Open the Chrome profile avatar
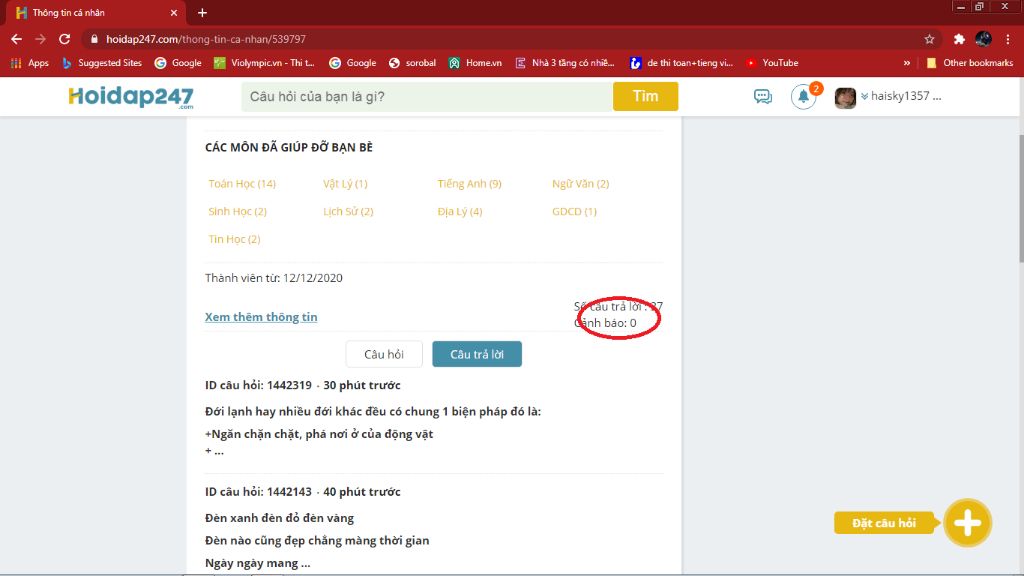 click(x=984, y=39)
